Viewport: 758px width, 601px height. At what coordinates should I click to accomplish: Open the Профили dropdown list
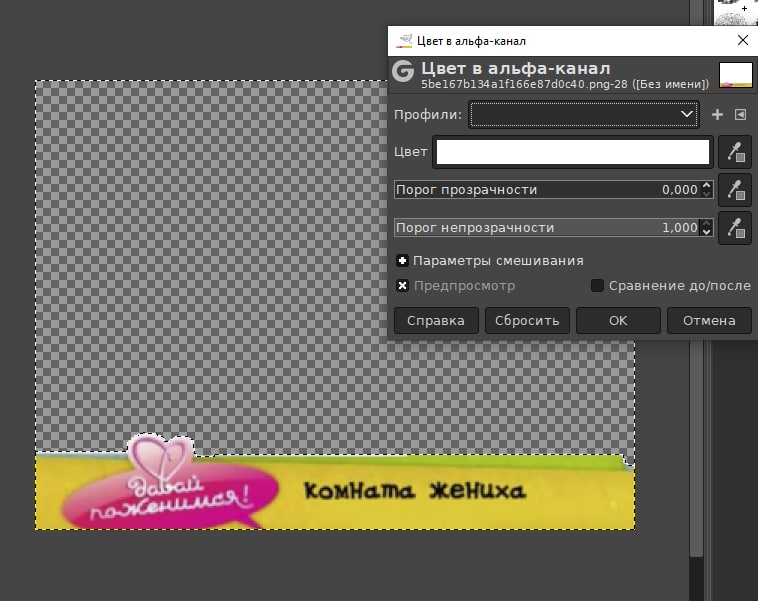[583, 115]
